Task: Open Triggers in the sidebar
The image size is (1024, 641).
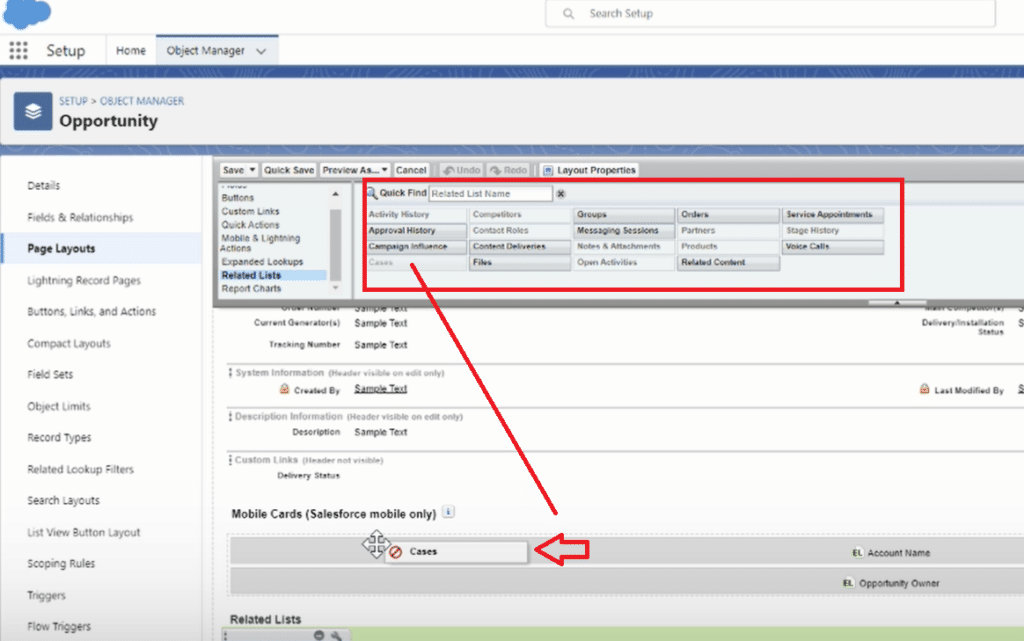Action: [46, 595]
